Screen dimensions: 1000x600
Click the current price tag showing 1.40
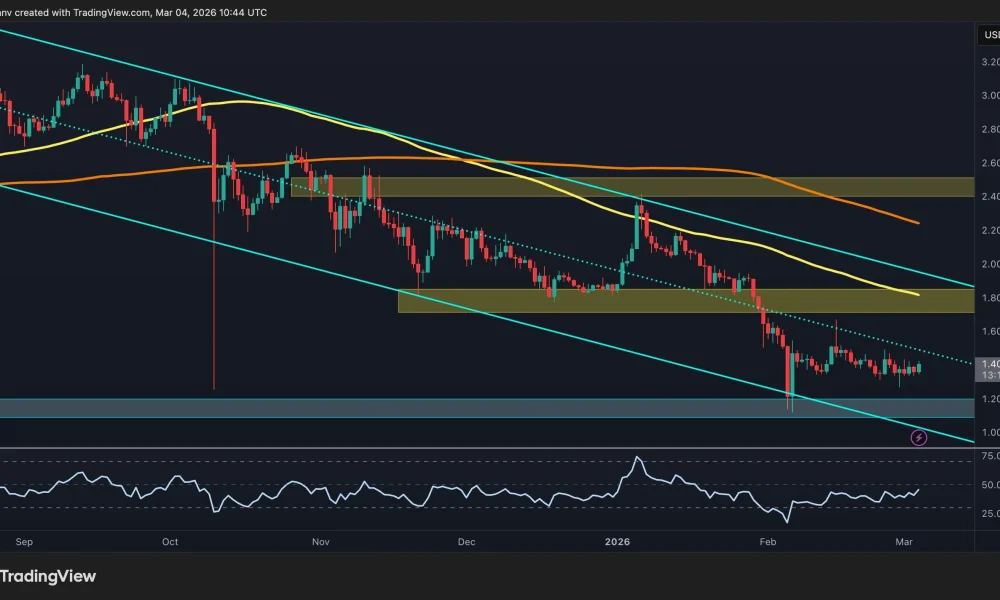coord(987,362)
